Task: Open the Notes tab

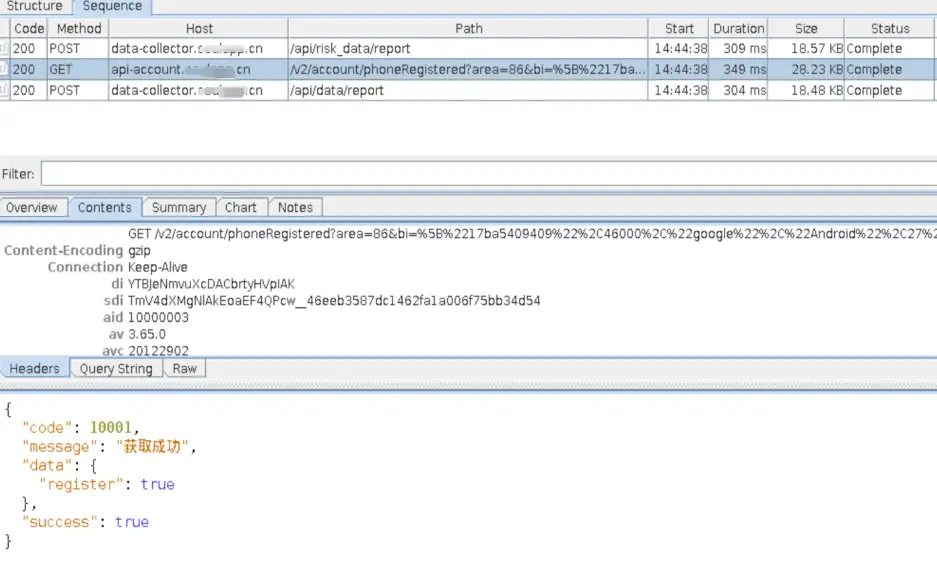Action: pos(295,207)
